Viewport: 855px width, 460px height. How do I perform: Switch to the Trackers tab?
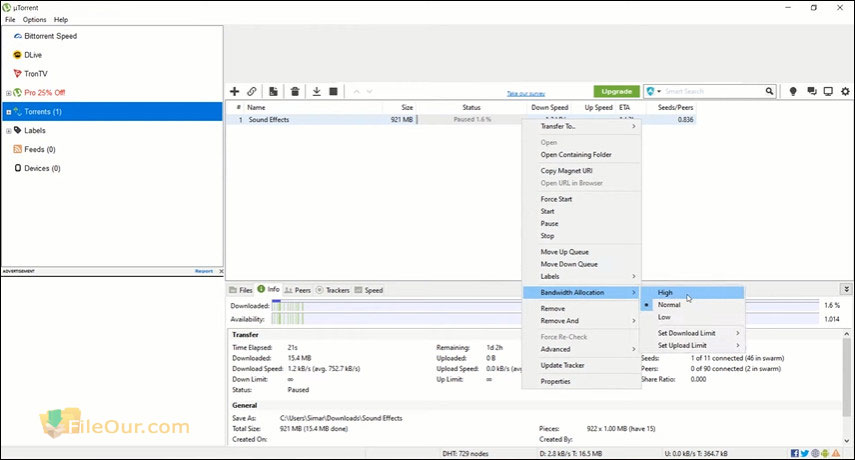[337, 290]
